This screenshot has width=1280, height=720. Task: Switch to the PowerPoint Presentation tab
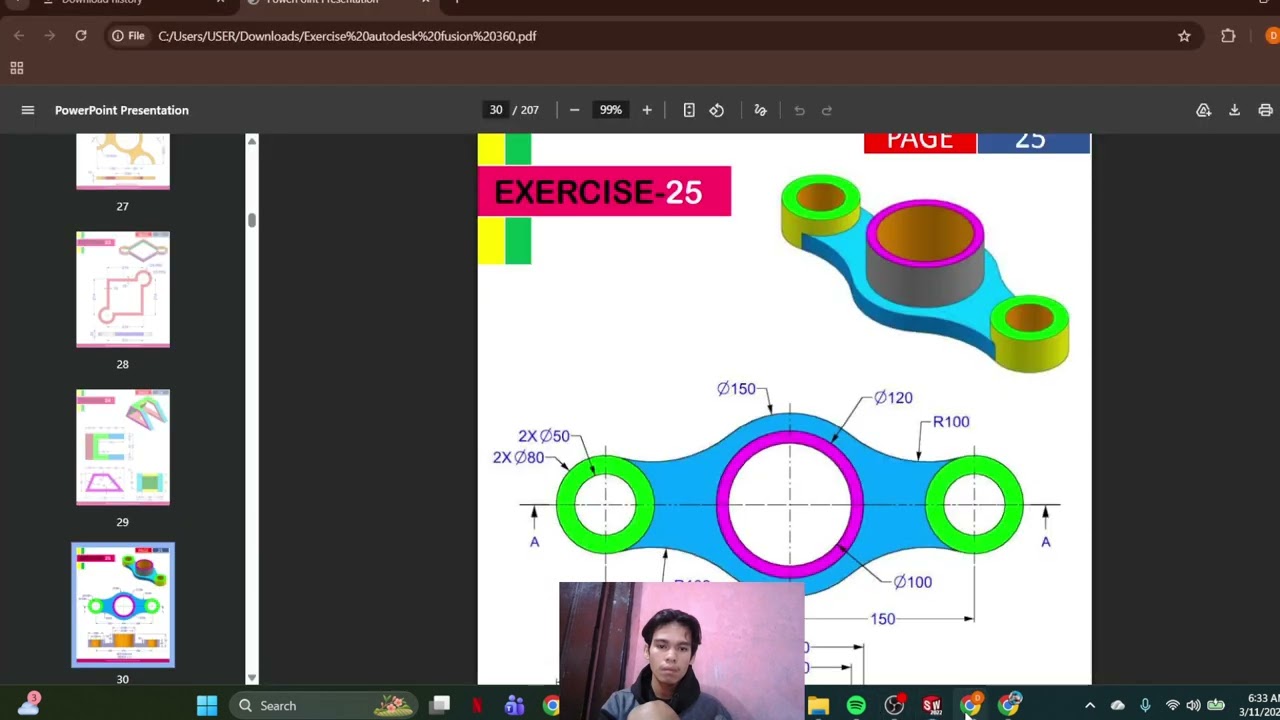pos(322,2)
